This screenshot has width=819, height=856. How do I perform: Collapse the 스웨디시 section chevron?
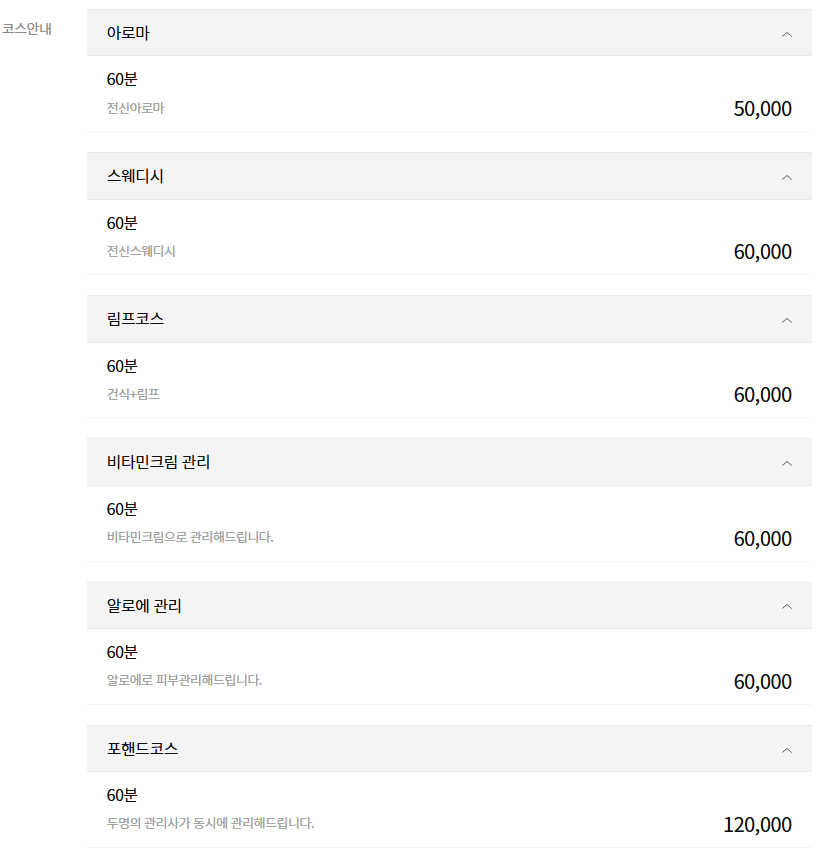tap(786, 177)
